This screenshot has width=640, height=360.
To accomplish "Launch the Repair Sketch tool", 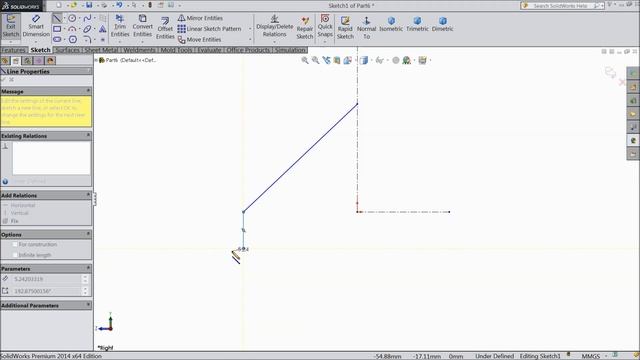I will [x=304, y=28].
